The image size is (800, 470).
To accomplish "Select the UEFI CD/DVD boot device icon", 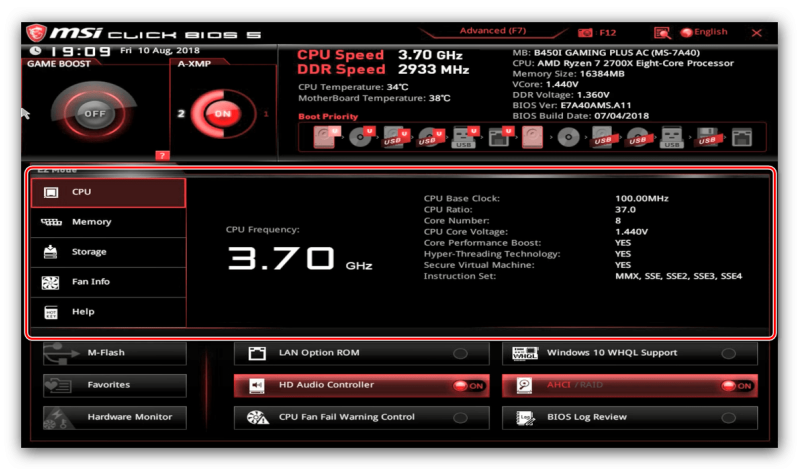I will coord(362,137).
